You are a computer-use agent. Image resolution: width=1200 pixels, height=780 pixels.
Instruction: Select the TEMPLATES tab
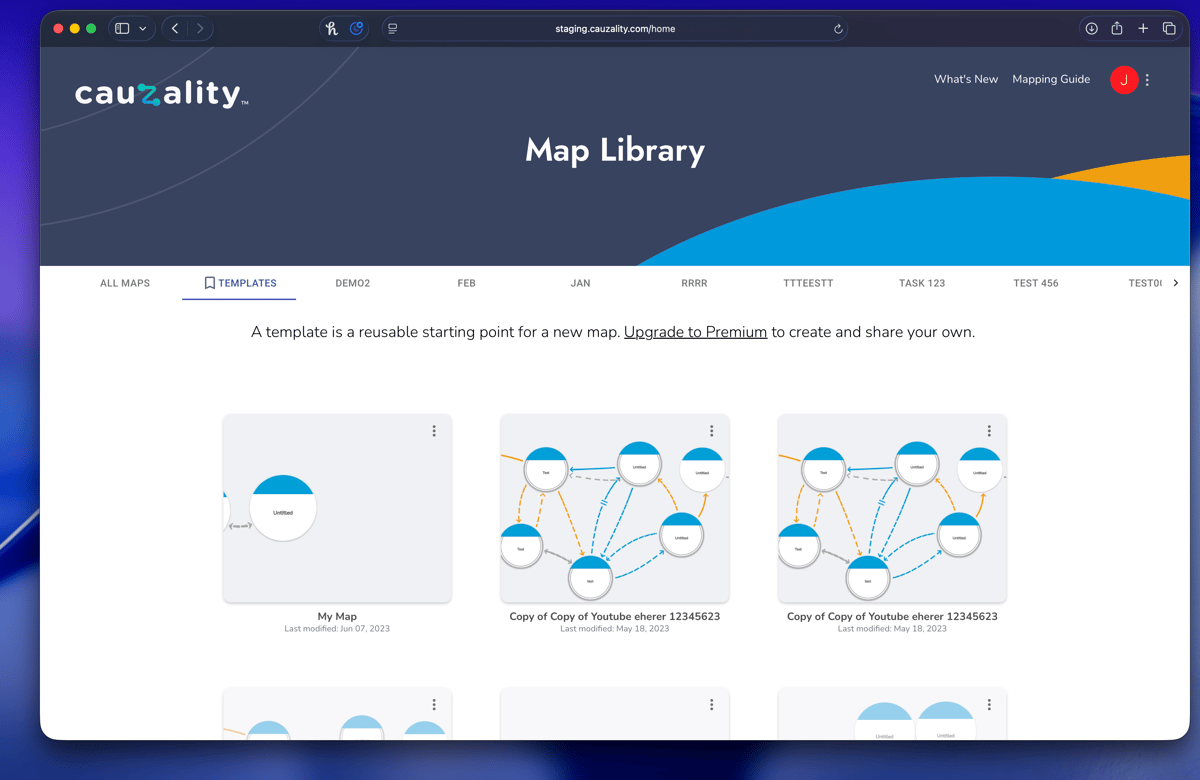(x=240, y=283)
